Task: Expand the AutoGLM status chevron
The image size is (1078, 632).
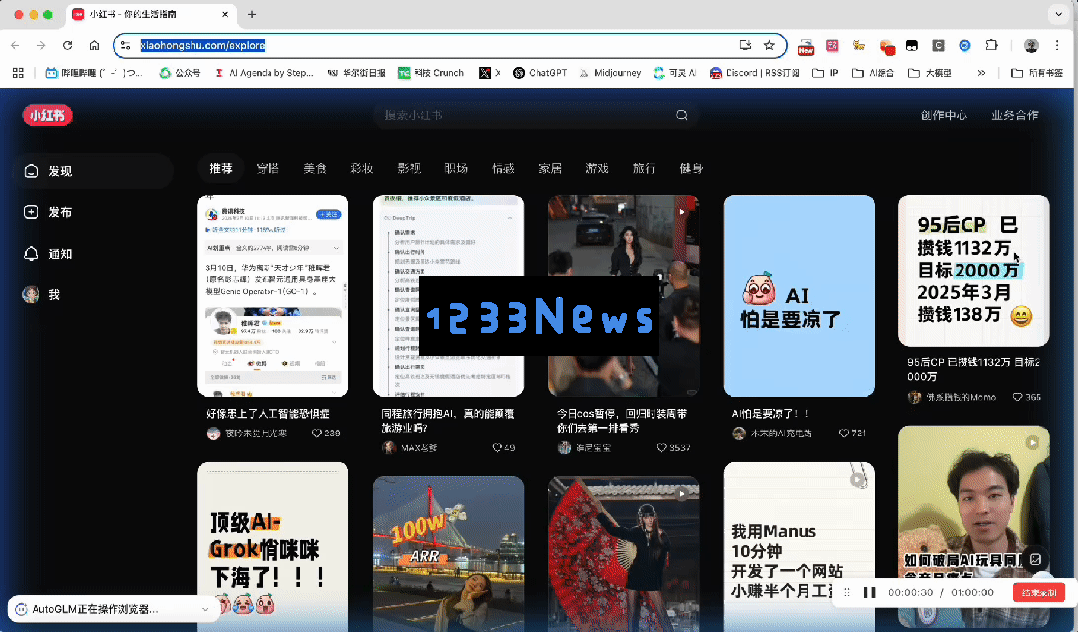Action: pos(205,609)
